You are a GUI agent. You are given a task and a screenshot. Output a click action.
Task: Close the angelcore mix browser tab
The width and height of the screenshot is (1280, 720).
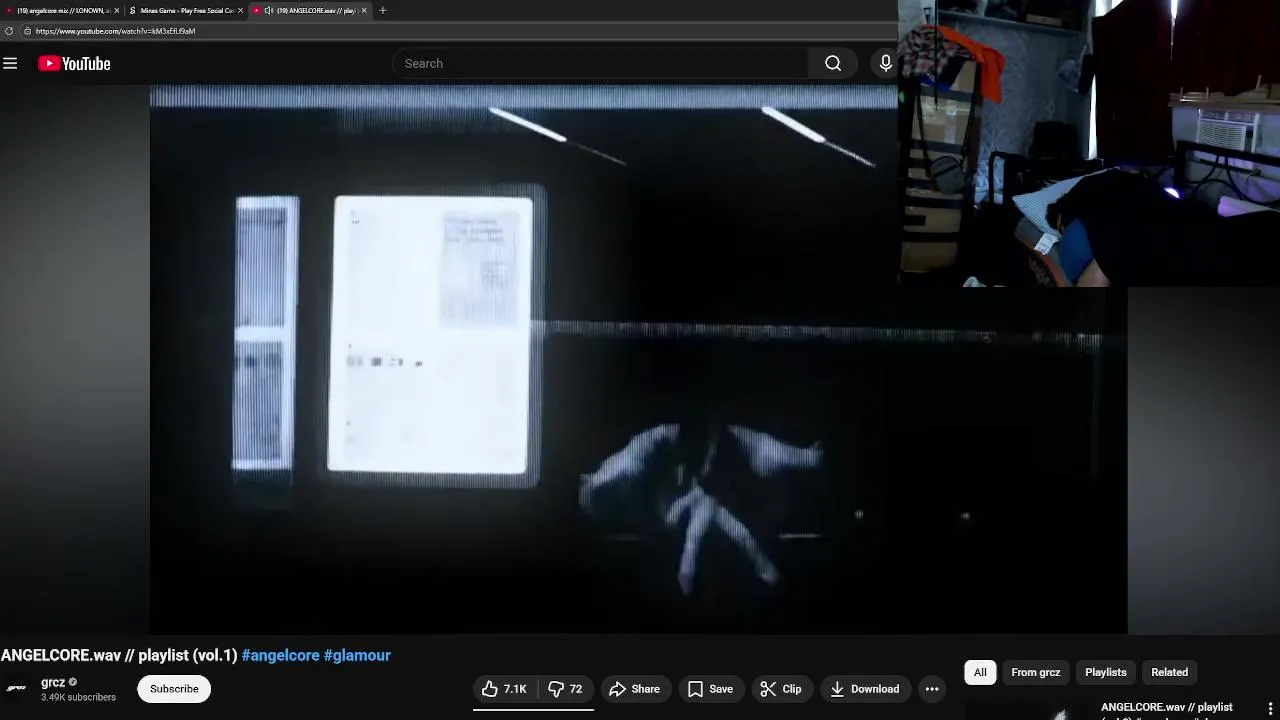point(116,11)
